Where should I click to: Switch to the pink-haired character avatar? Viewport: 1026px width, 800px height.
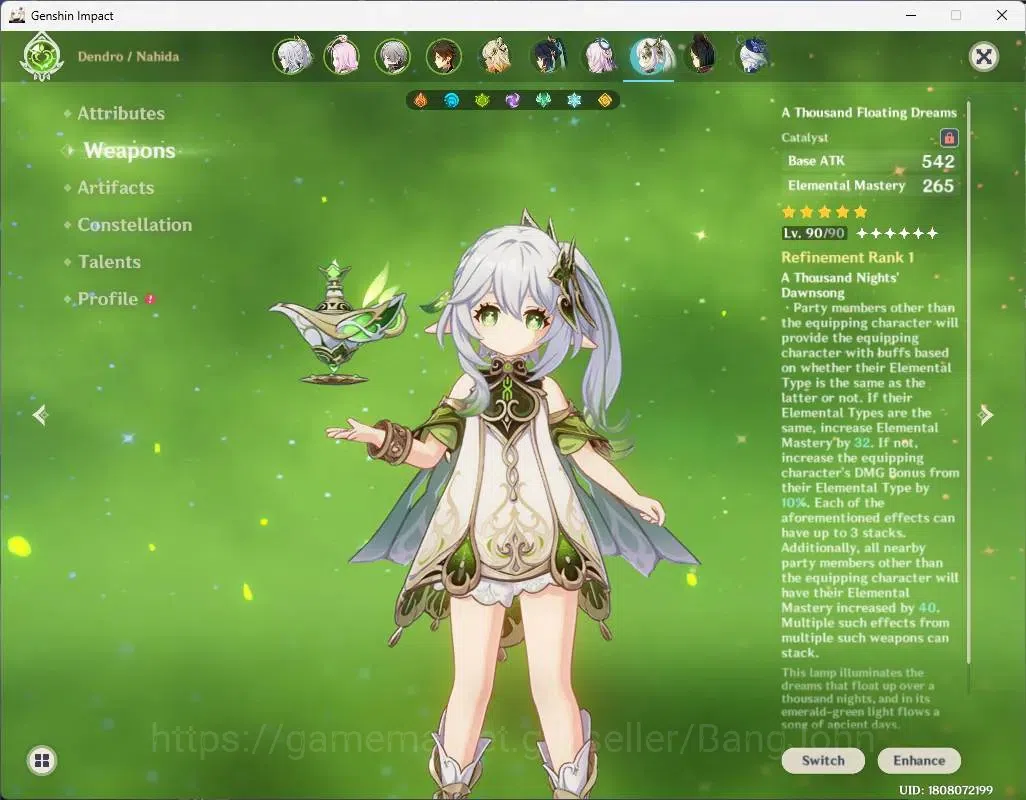click(342, 56)
